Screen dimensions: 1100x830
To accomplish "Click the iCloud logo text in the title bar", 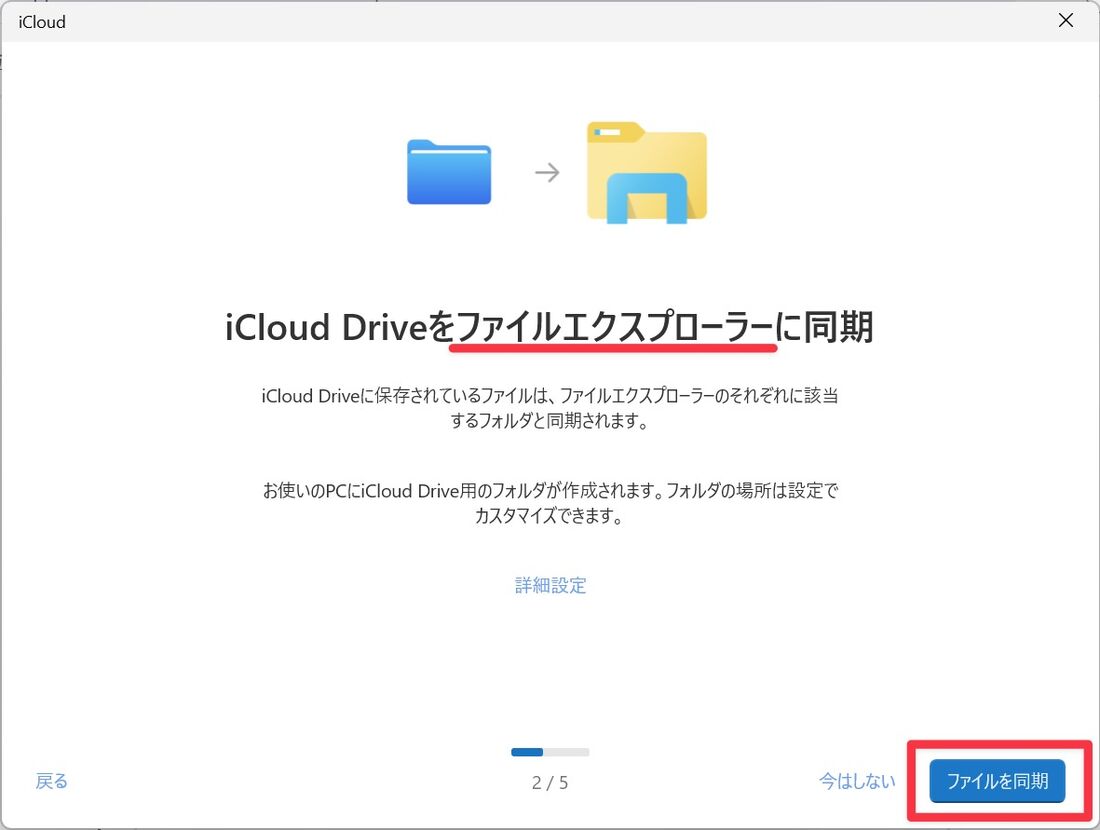I will click(x=41, y=21).
